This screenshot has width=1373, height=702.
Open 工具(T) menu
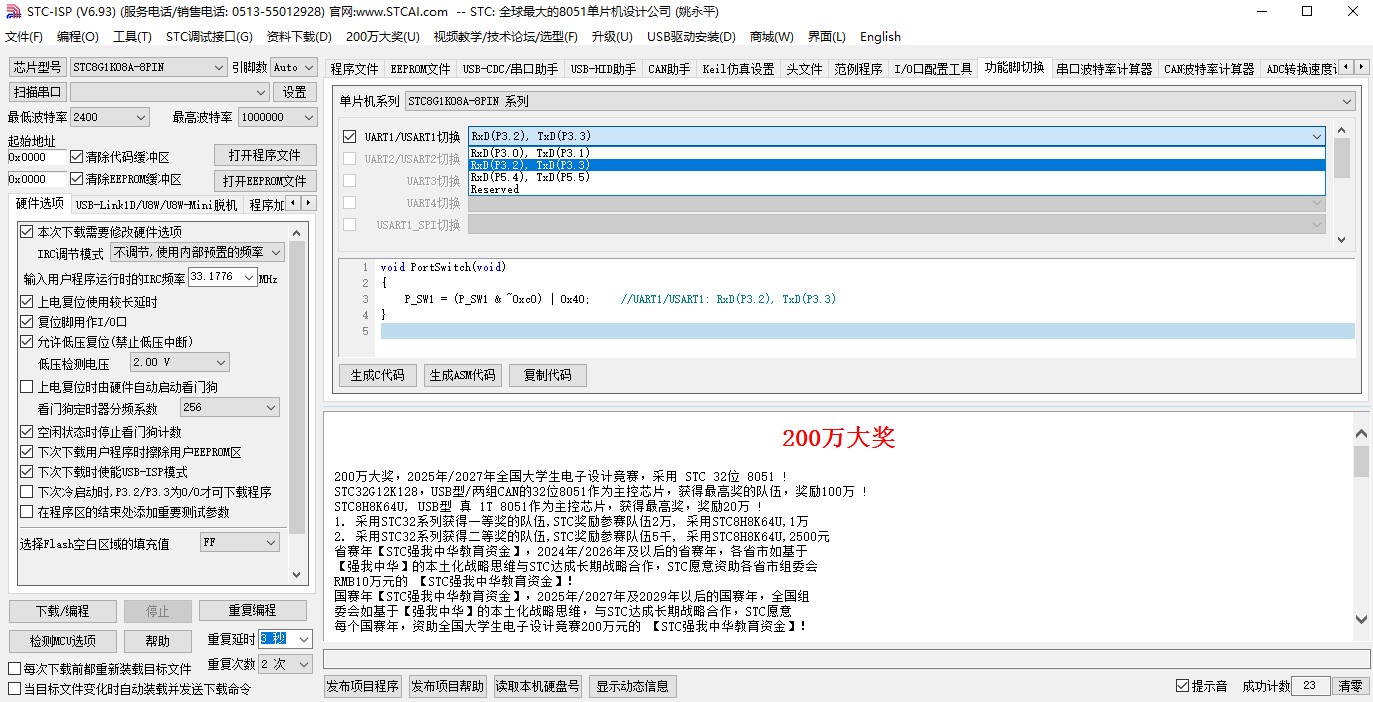tap(132, 37)
